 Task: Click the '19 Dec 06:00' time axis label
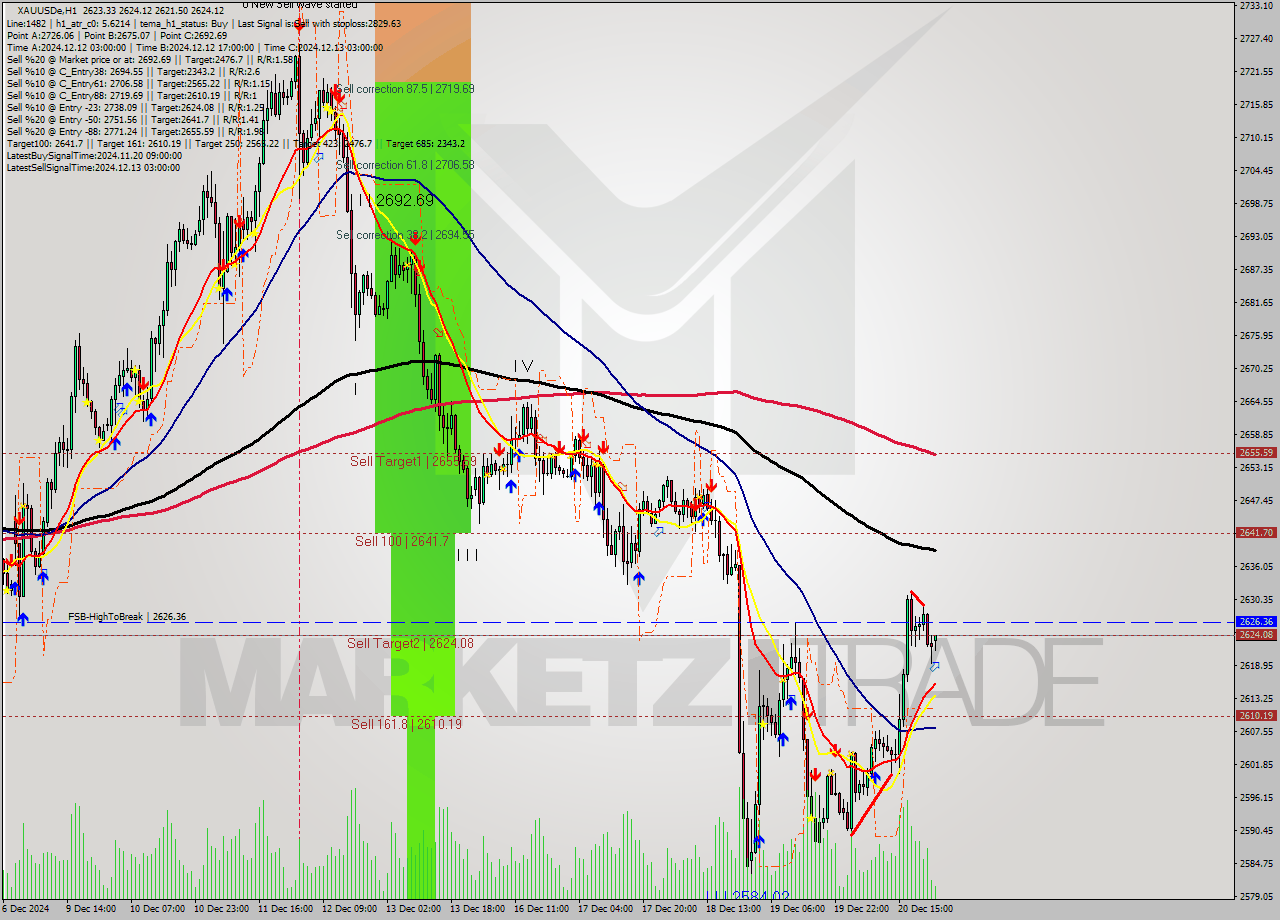797,909
